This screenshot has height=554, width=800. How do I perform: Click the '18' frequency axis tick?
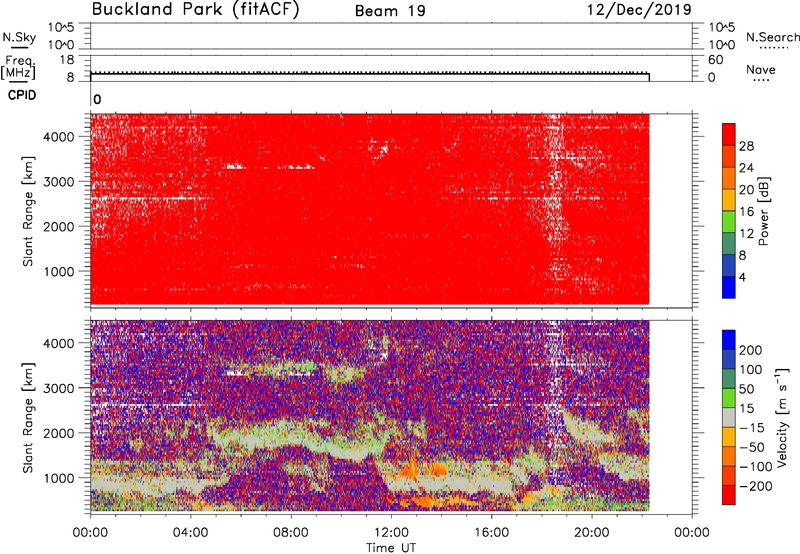66,60
